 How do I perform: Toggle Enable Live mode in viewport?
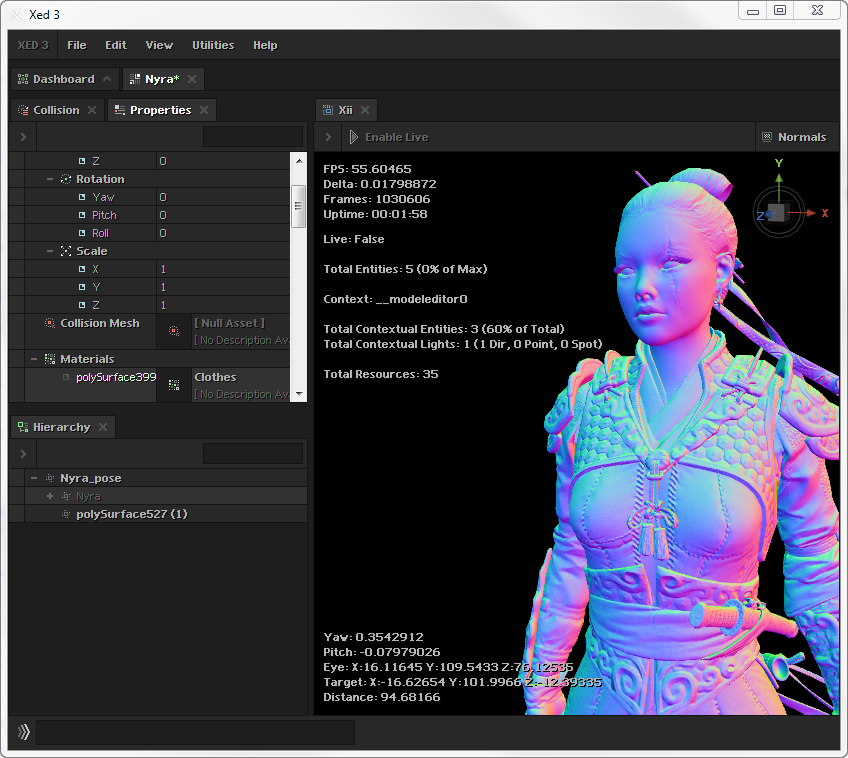(388, 137)
